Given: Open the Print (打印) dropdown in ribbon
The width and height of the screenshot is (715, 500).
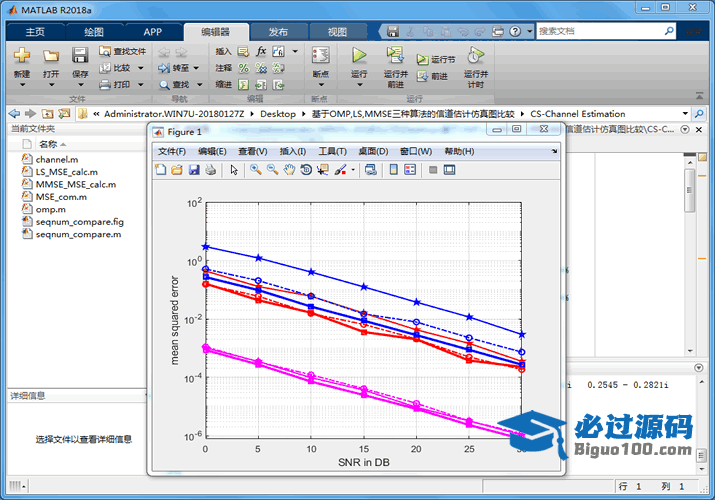Looking at the screenshot, I should click(x=139, y=85).
